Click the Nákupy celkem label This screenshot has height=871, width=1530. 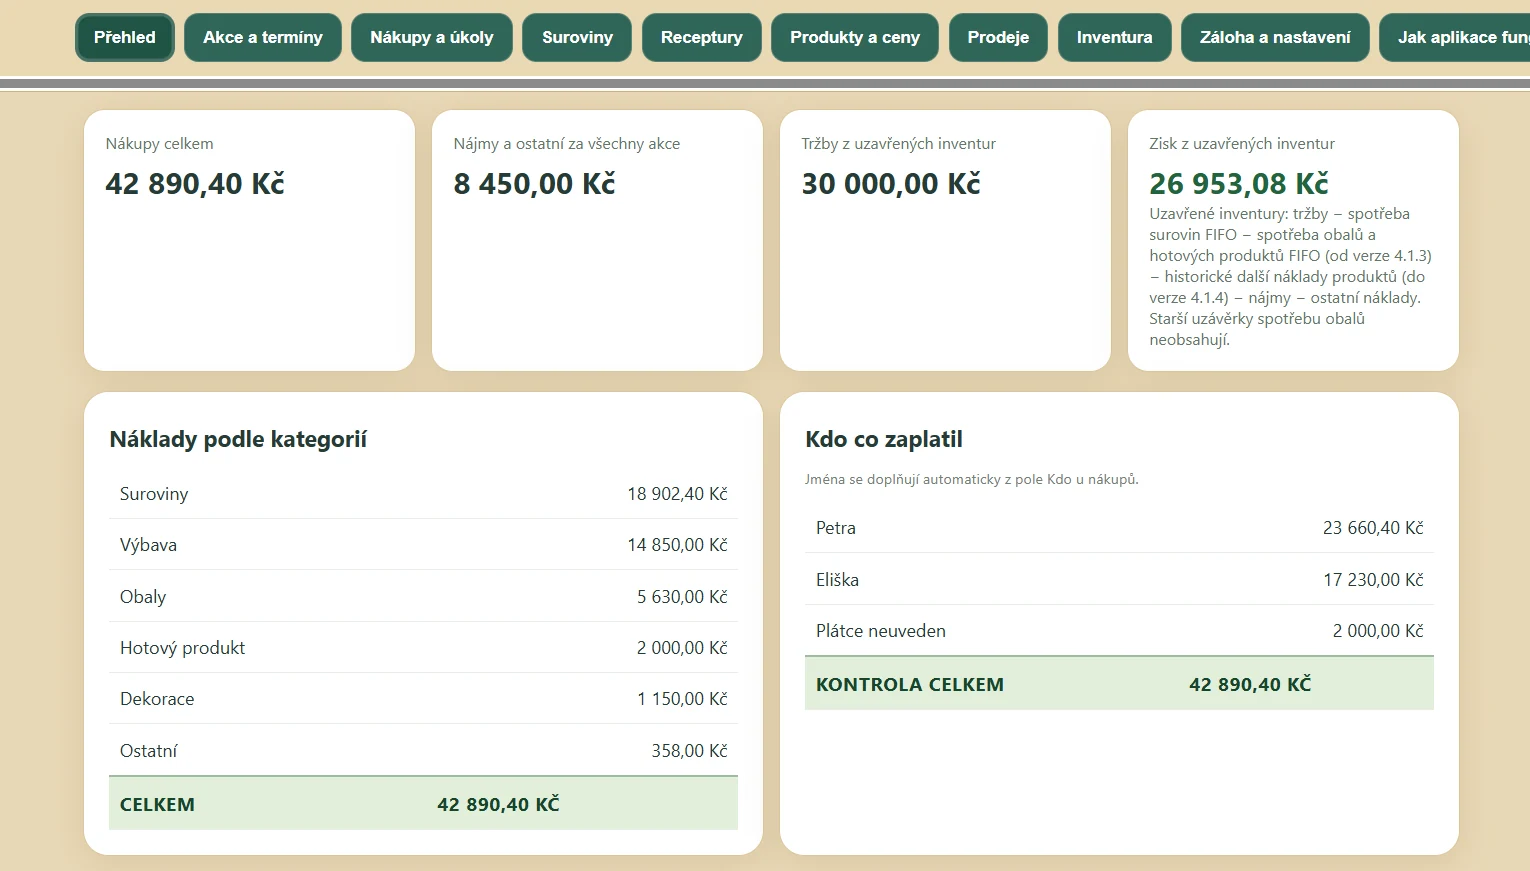pyautogui.click(x=159, y=144)
